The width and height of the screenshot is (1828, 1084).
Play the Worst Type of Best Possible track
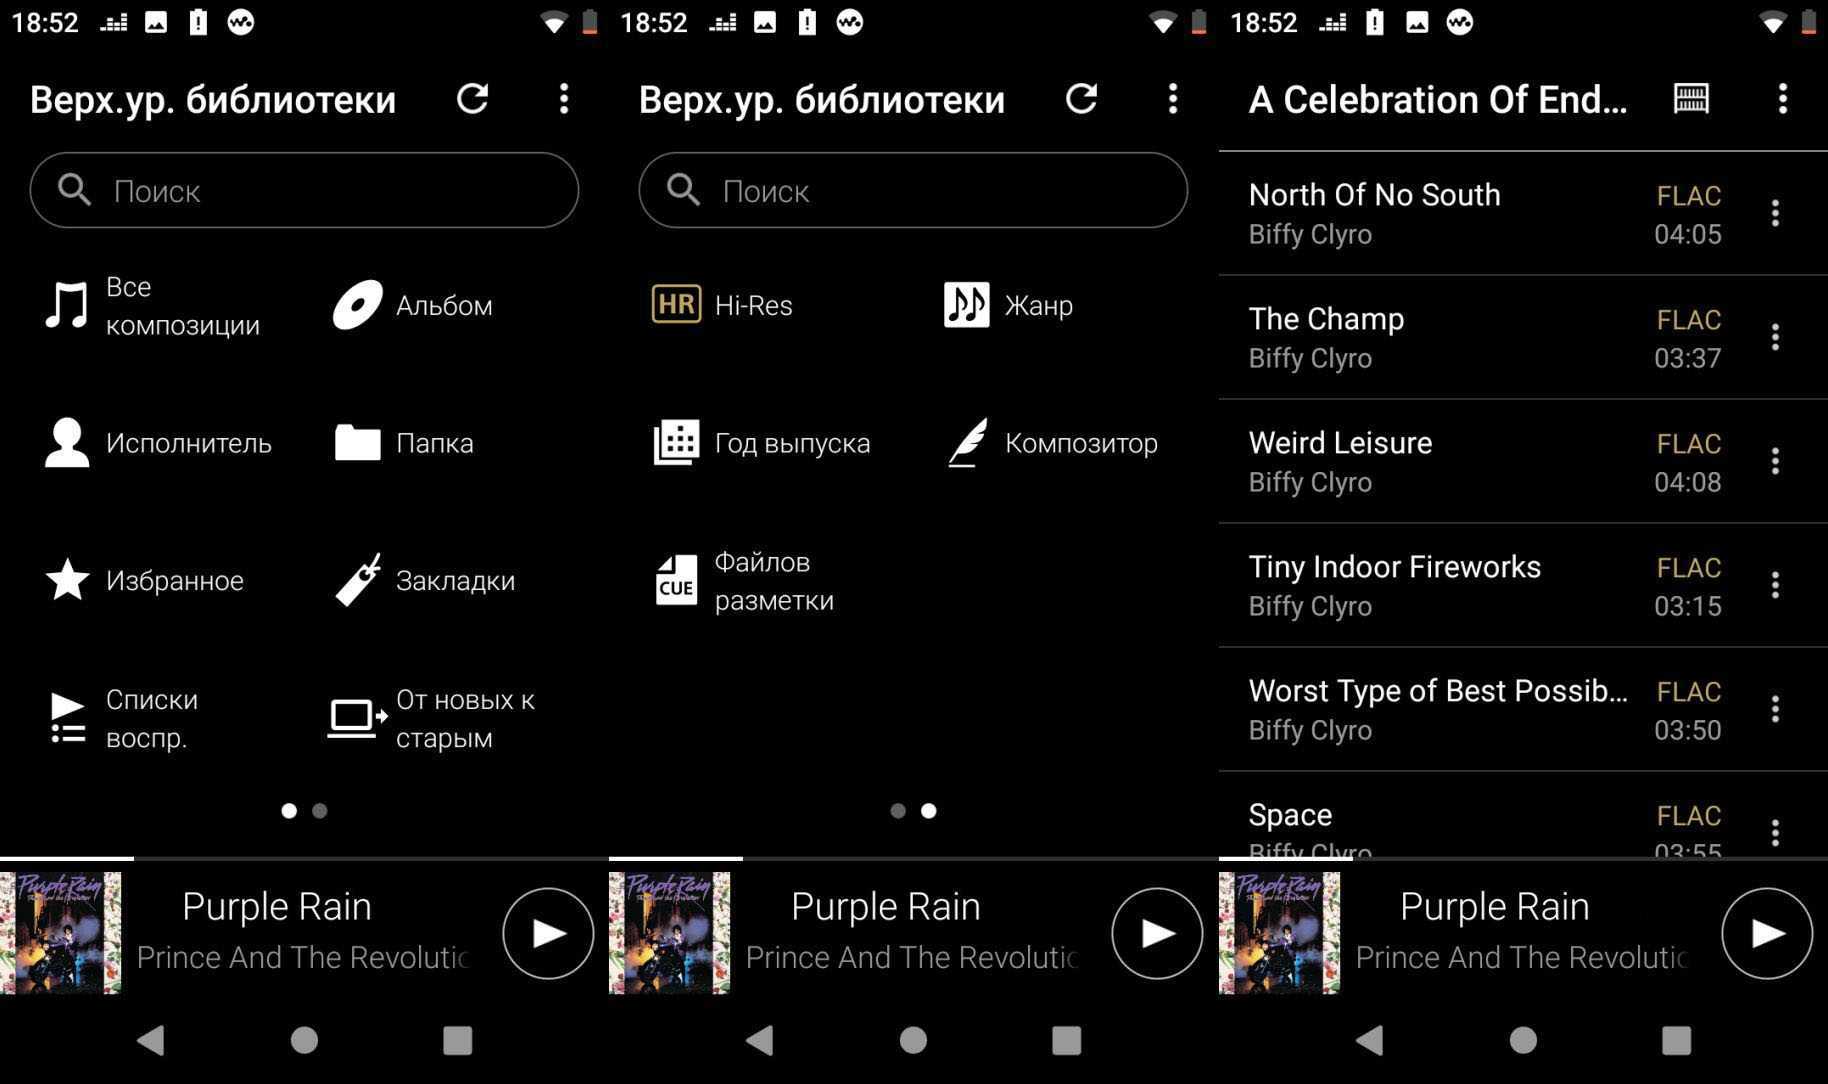click(x=1440, y=709)
